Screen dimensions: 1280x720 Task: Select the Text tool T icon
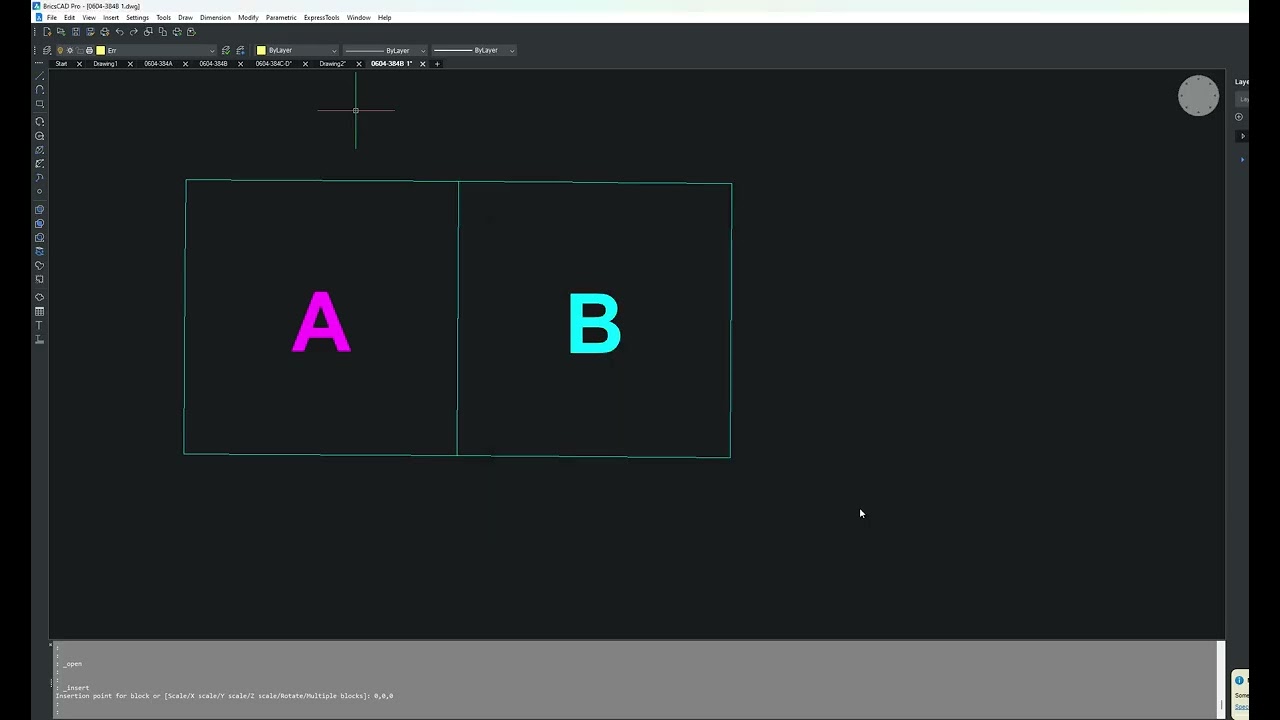pyautogui.click(x=40, y=326)
